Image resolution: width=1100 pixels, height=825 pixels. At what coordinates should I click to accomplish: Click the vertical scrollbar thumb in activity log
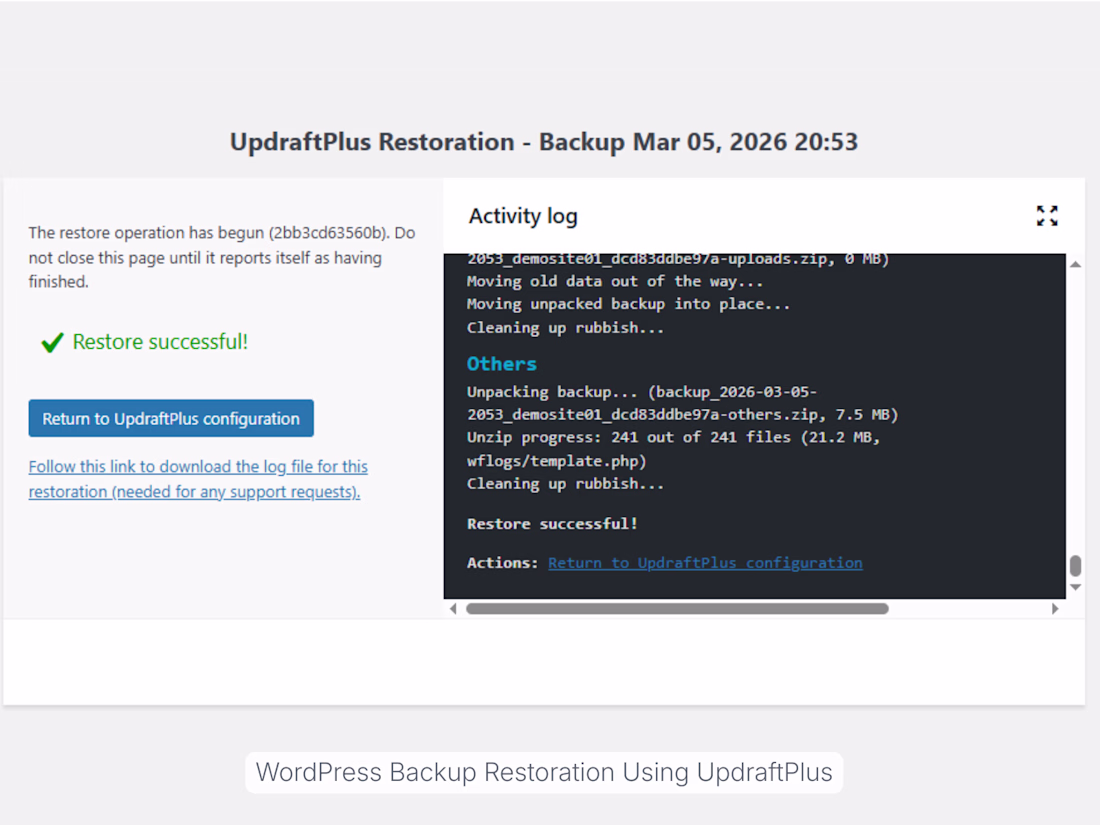[1075, 565]
